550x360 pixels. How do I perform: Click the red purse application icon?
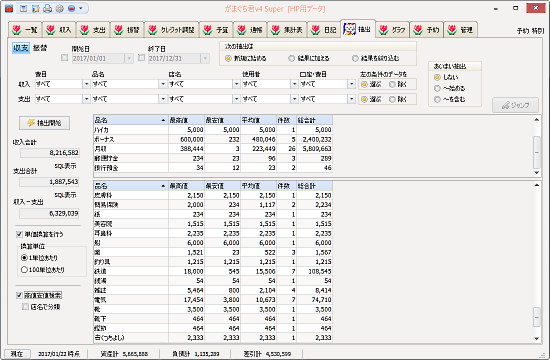9,8
